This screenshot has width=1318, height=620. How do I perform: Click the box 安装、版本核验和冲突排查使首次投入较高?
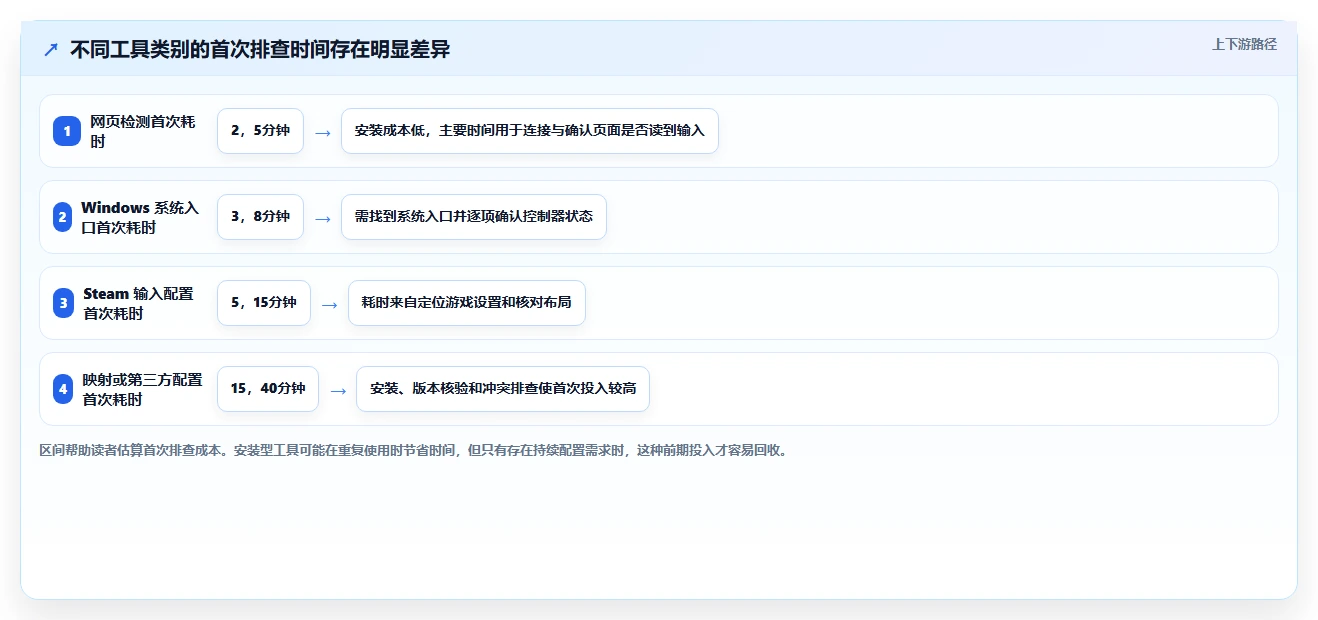(503, 389)
